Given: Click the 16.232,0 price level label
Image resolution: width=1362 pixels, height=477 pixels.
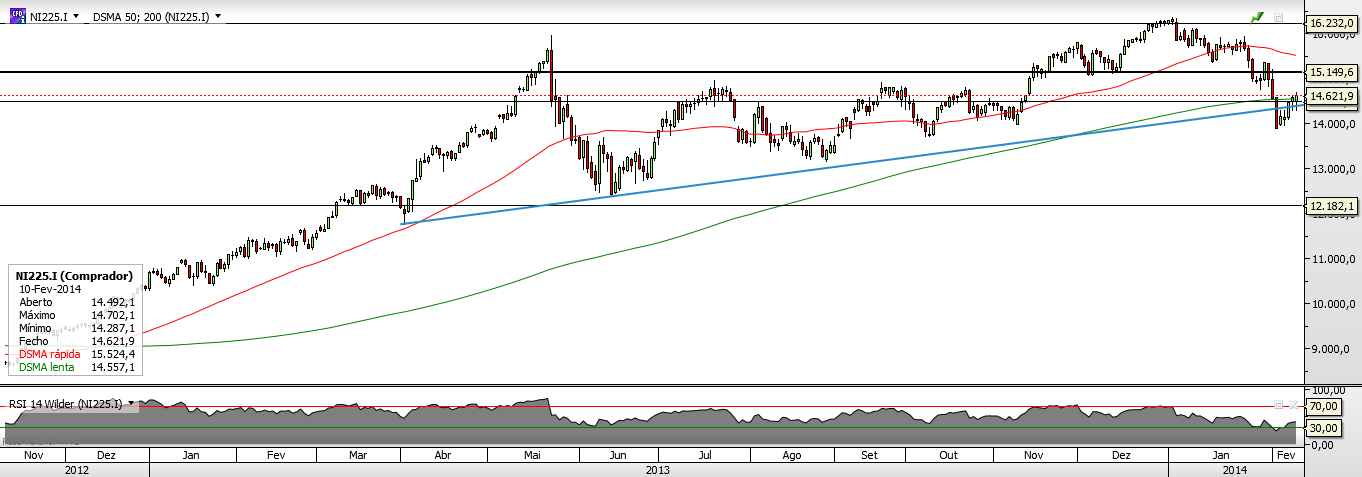Looking at the screenshot, I should point(1330,23).
